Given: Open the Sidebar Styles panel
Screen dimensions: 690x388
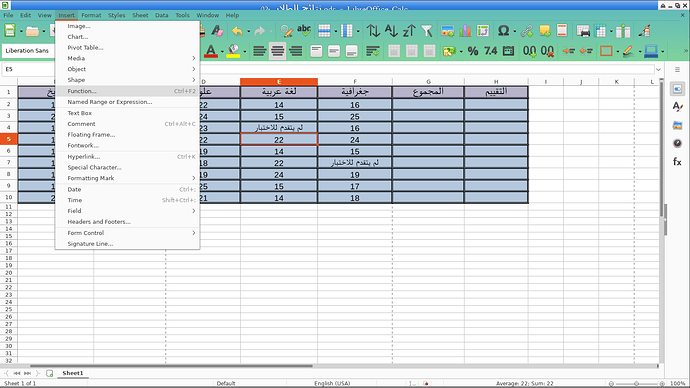Looking at the screenshot, I should [677, 107].
